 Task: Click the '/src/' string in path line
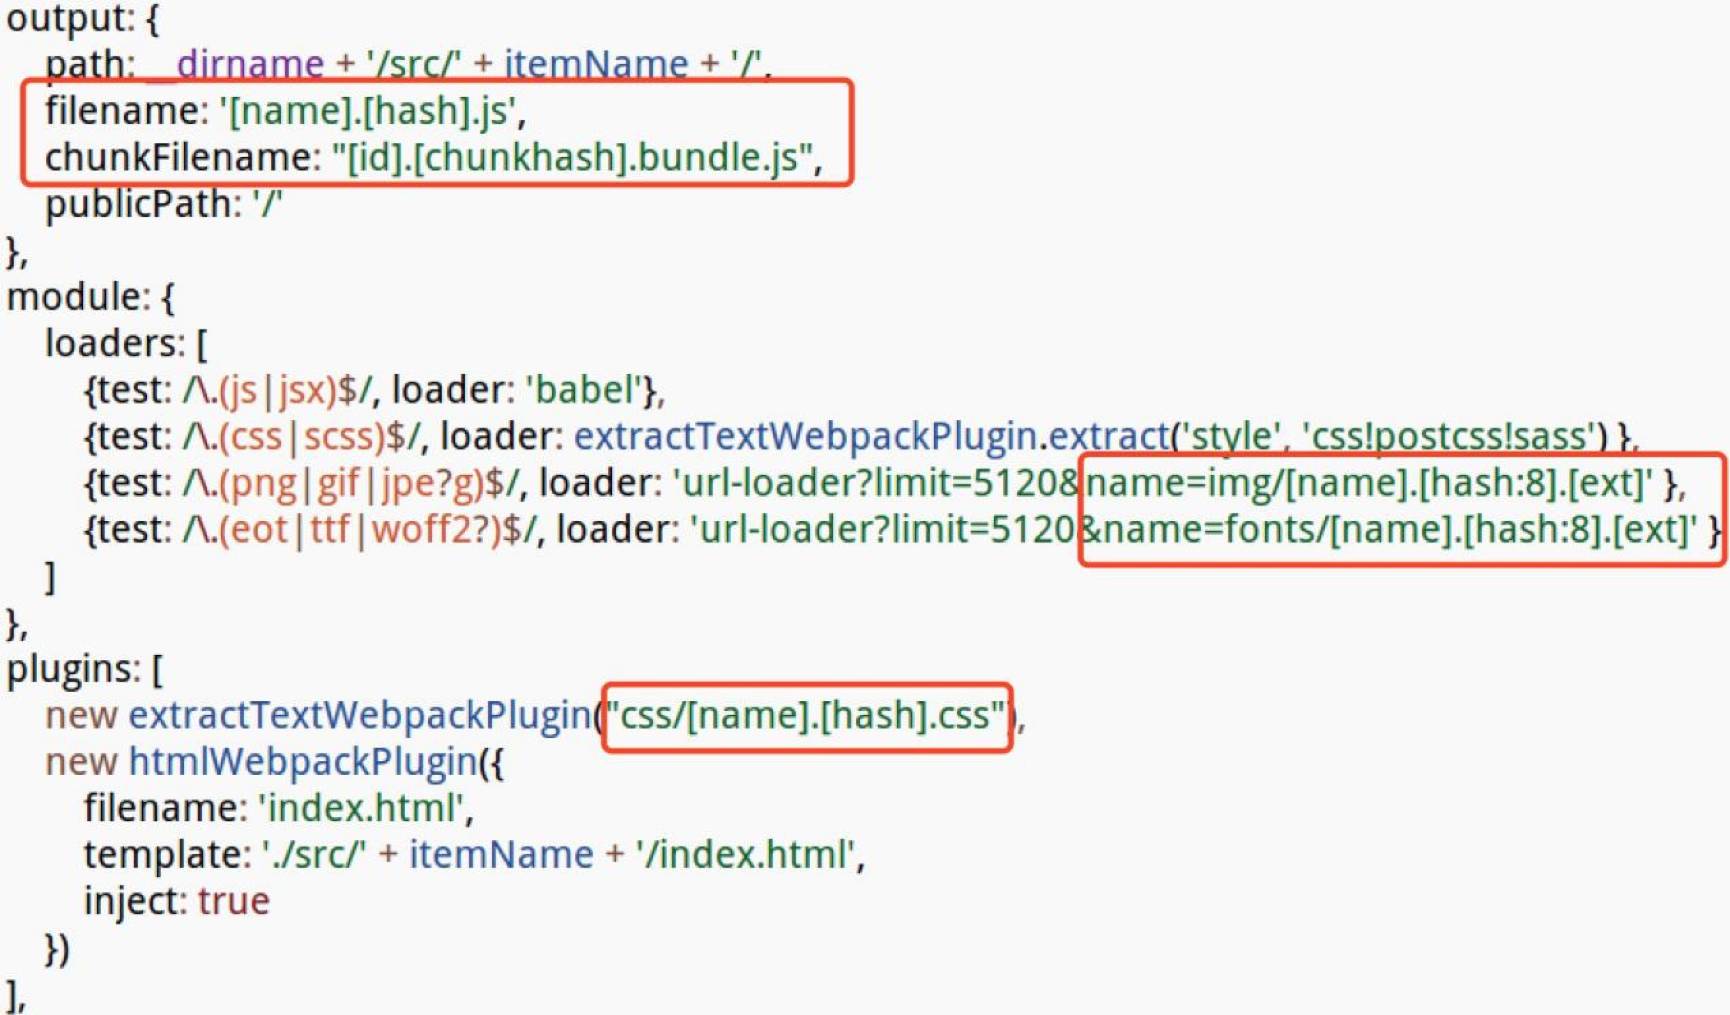point(414,64)
